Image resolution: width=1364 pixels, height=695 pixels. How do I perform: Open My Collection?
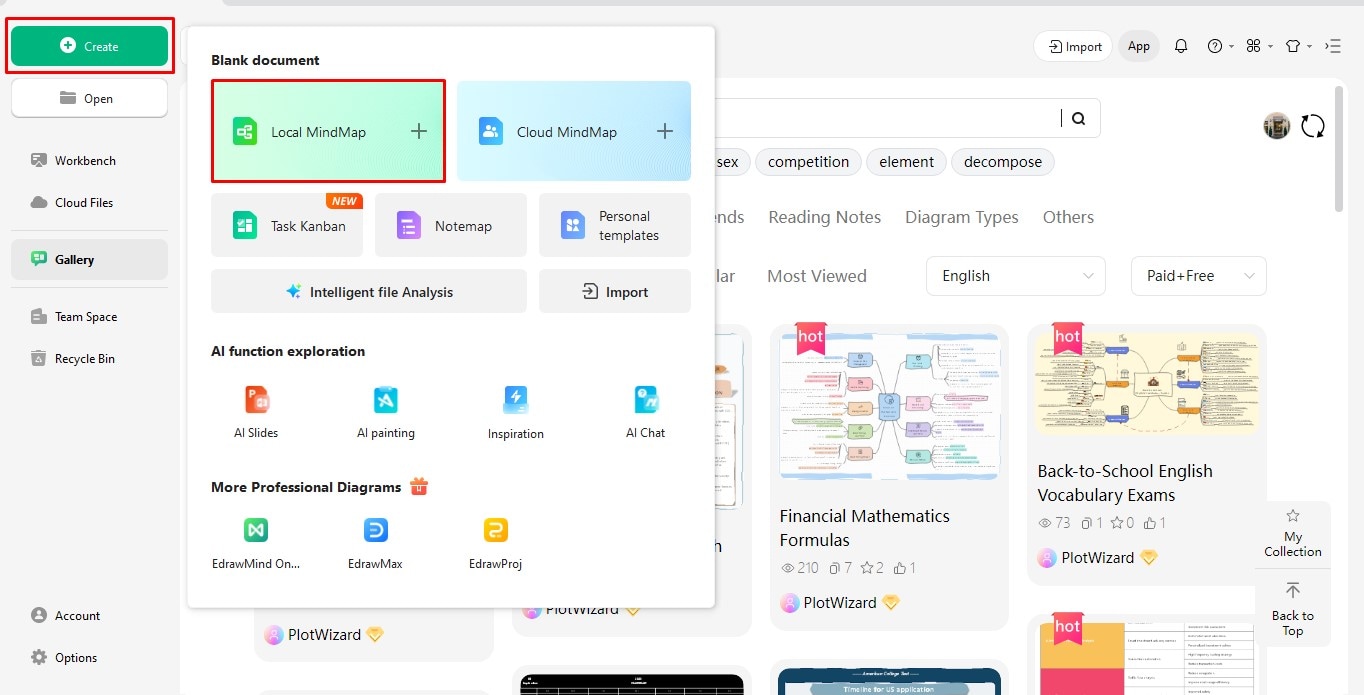[x=1292, y=533]
